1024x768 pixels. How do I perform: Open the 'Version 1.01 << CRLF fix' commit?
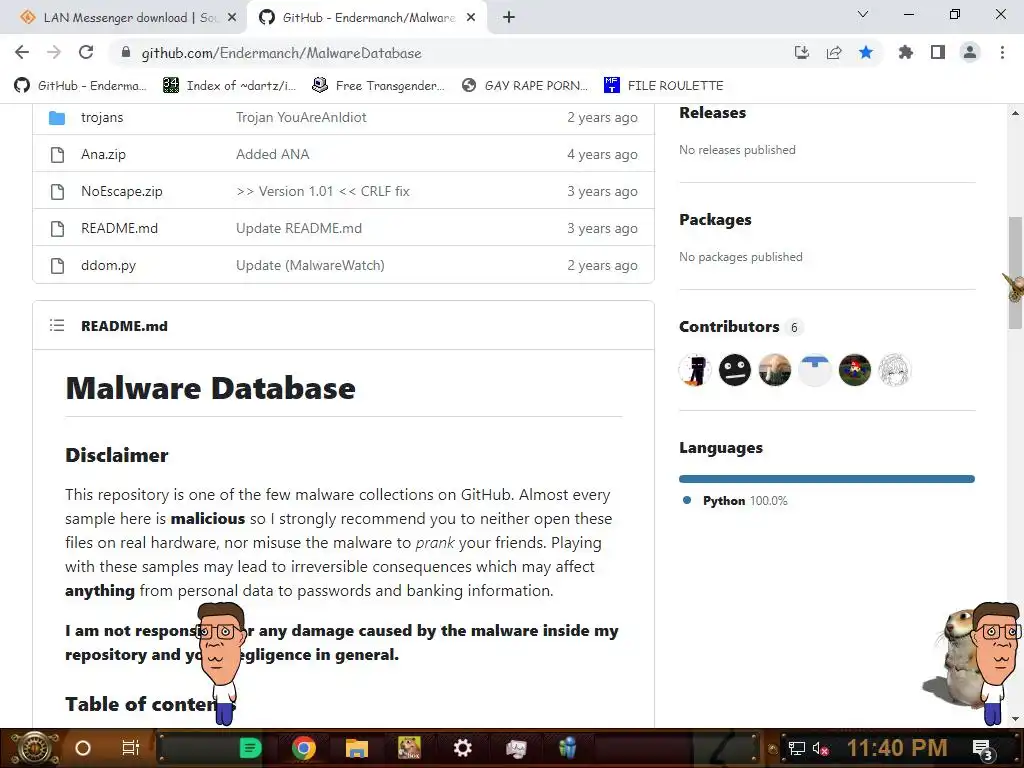[x=323, y=191]
